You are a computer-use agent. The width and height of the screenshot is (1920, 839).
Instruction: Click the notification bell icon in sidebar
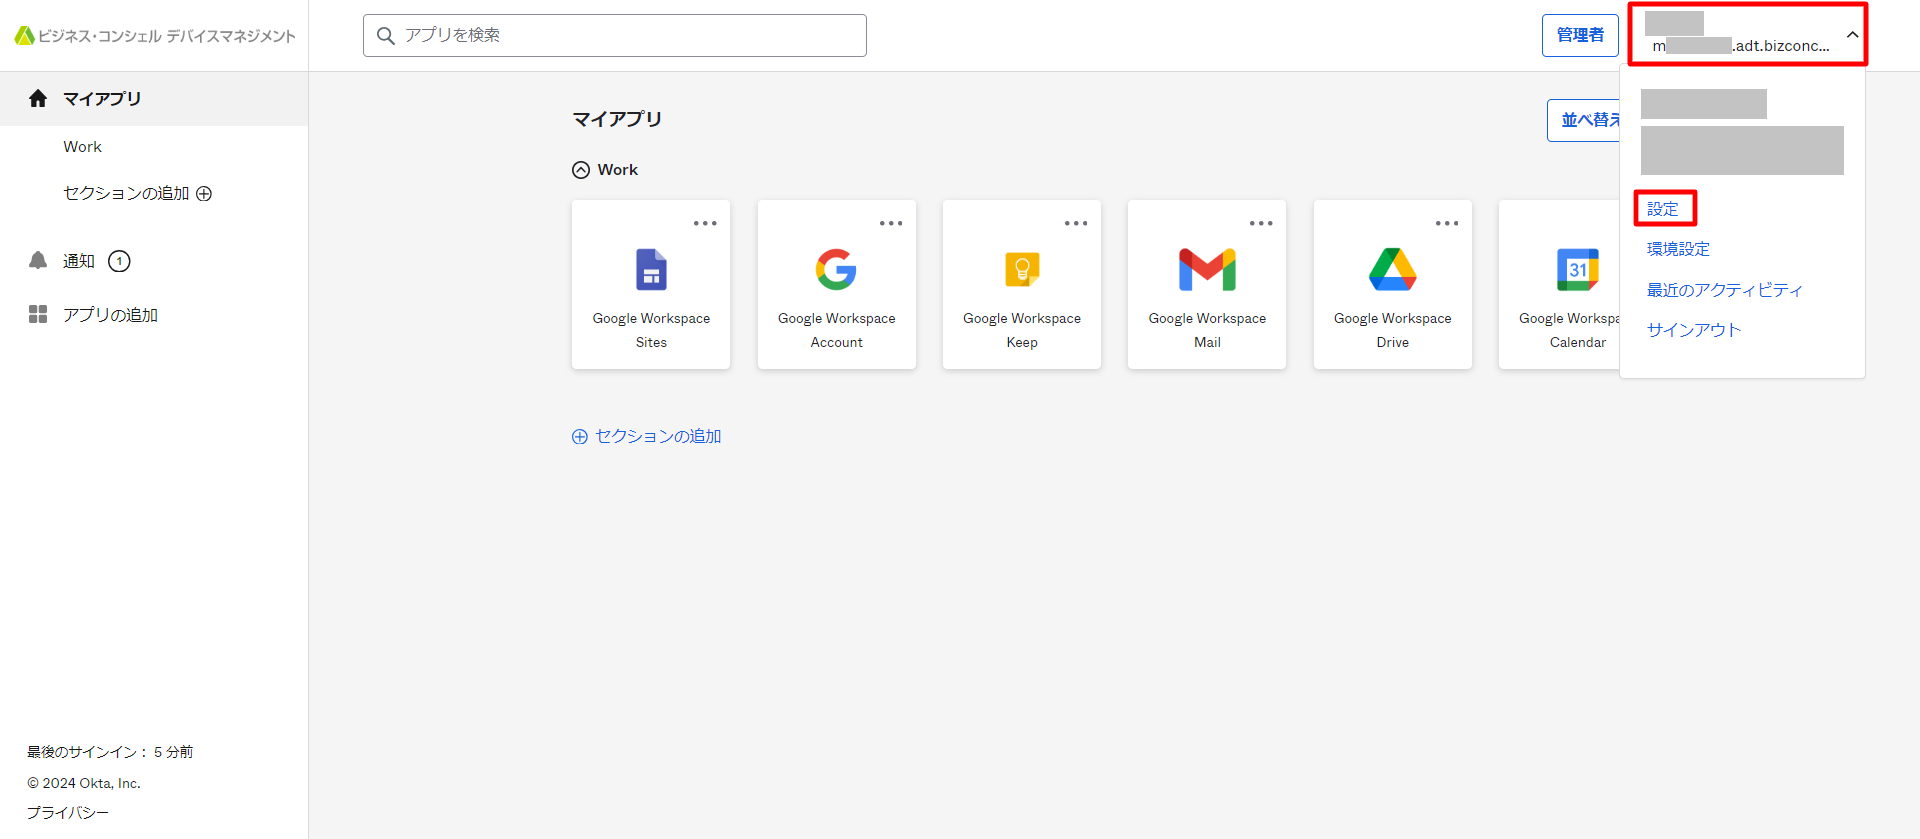click(38, 261)
